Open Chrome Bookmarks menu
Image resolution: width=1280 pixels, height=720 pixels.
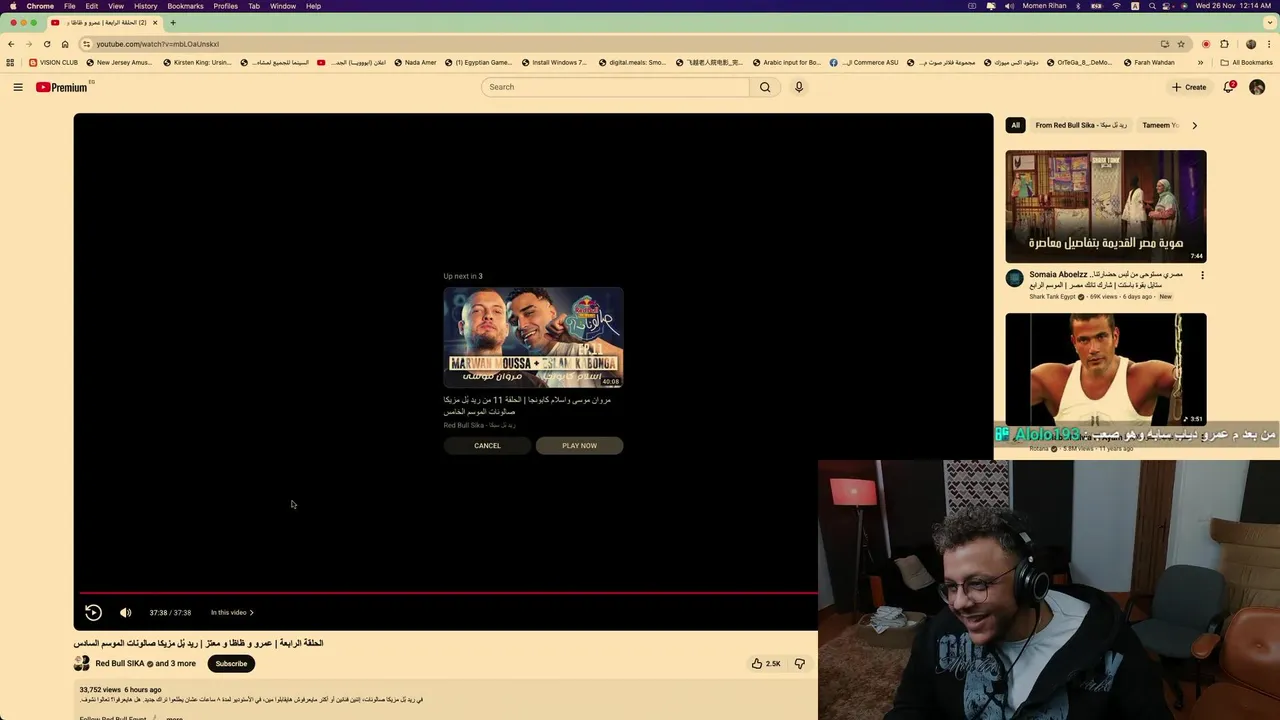point(185,6)
